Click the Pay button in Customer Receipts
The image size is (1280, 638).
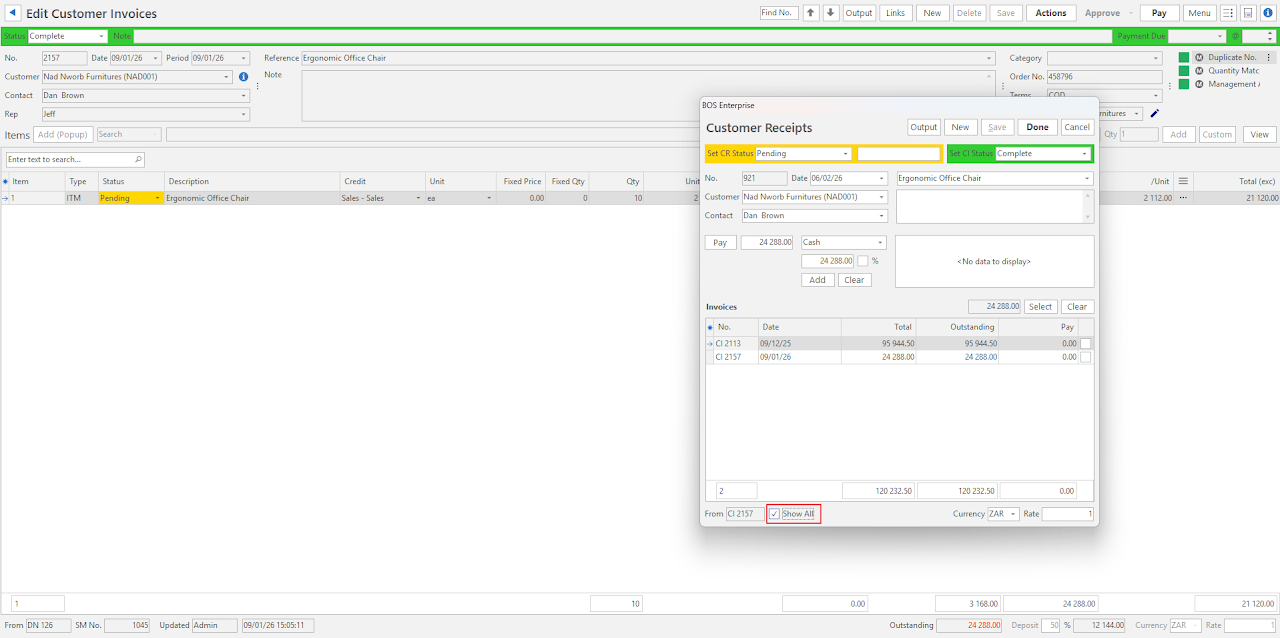[x=720, y=243]
